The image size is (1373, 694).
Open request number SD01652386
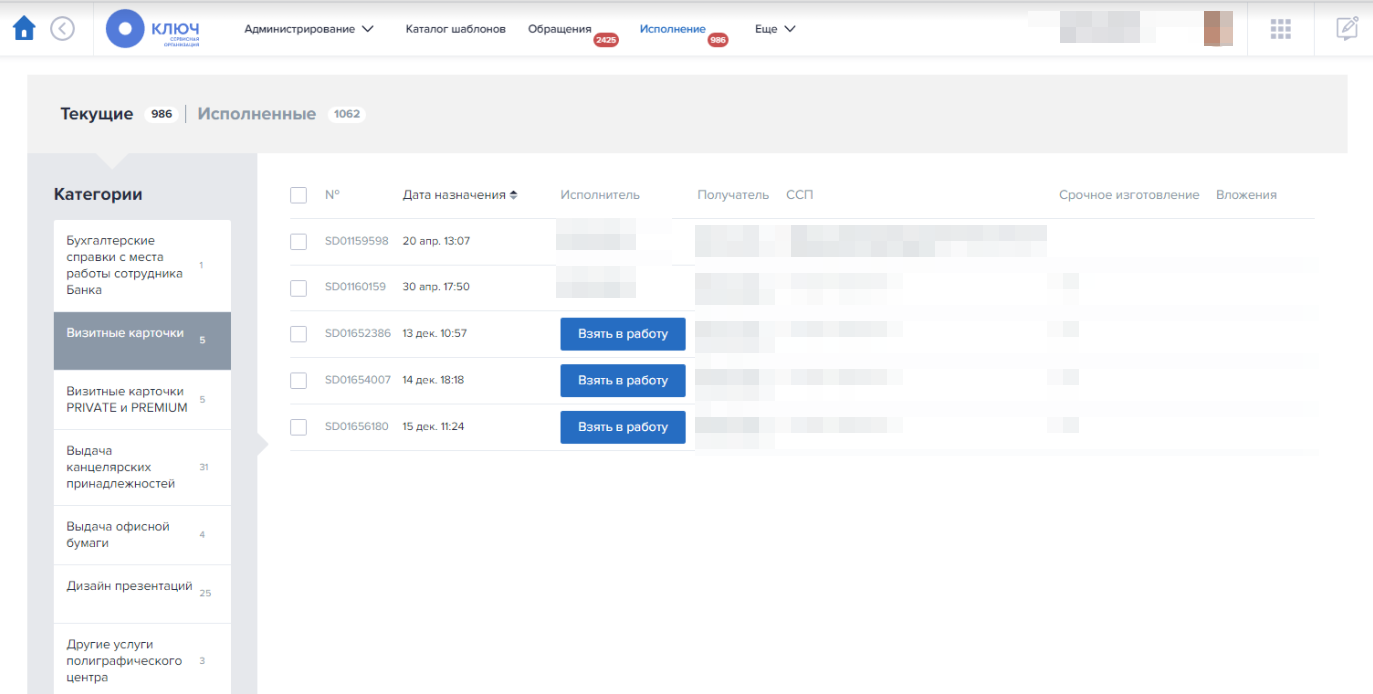click(358, 334)
